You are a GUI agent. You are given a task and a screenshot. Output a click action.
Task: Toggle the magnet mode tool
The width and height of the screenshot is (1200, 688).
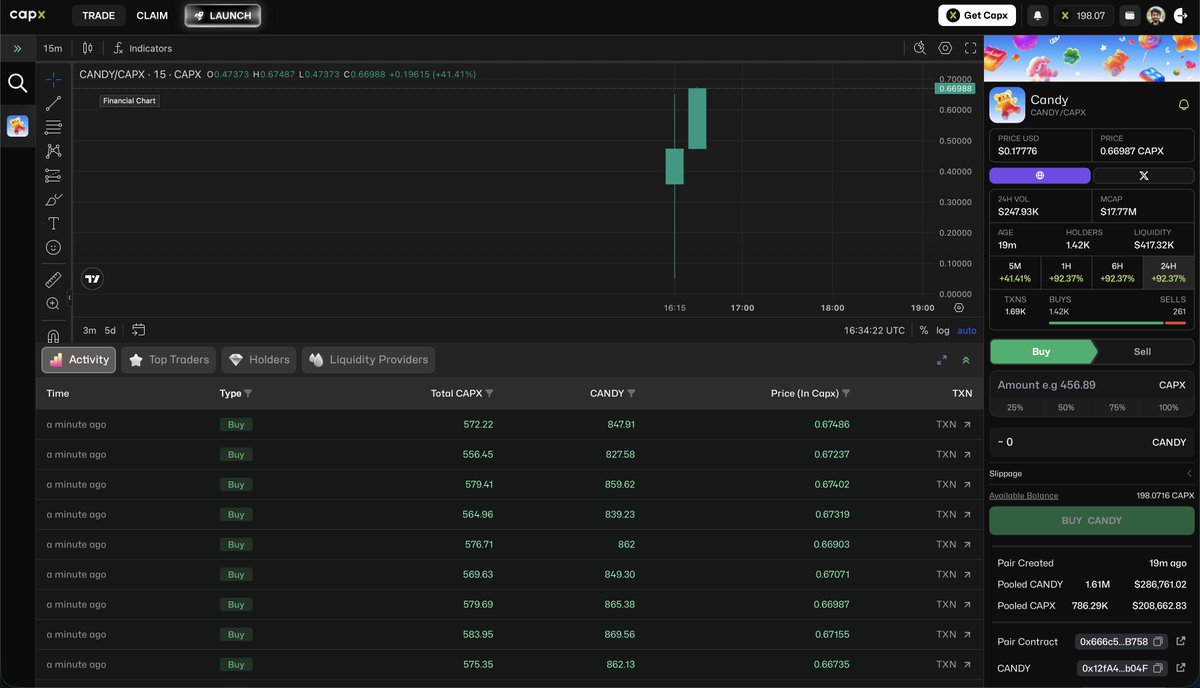(54, 336)
